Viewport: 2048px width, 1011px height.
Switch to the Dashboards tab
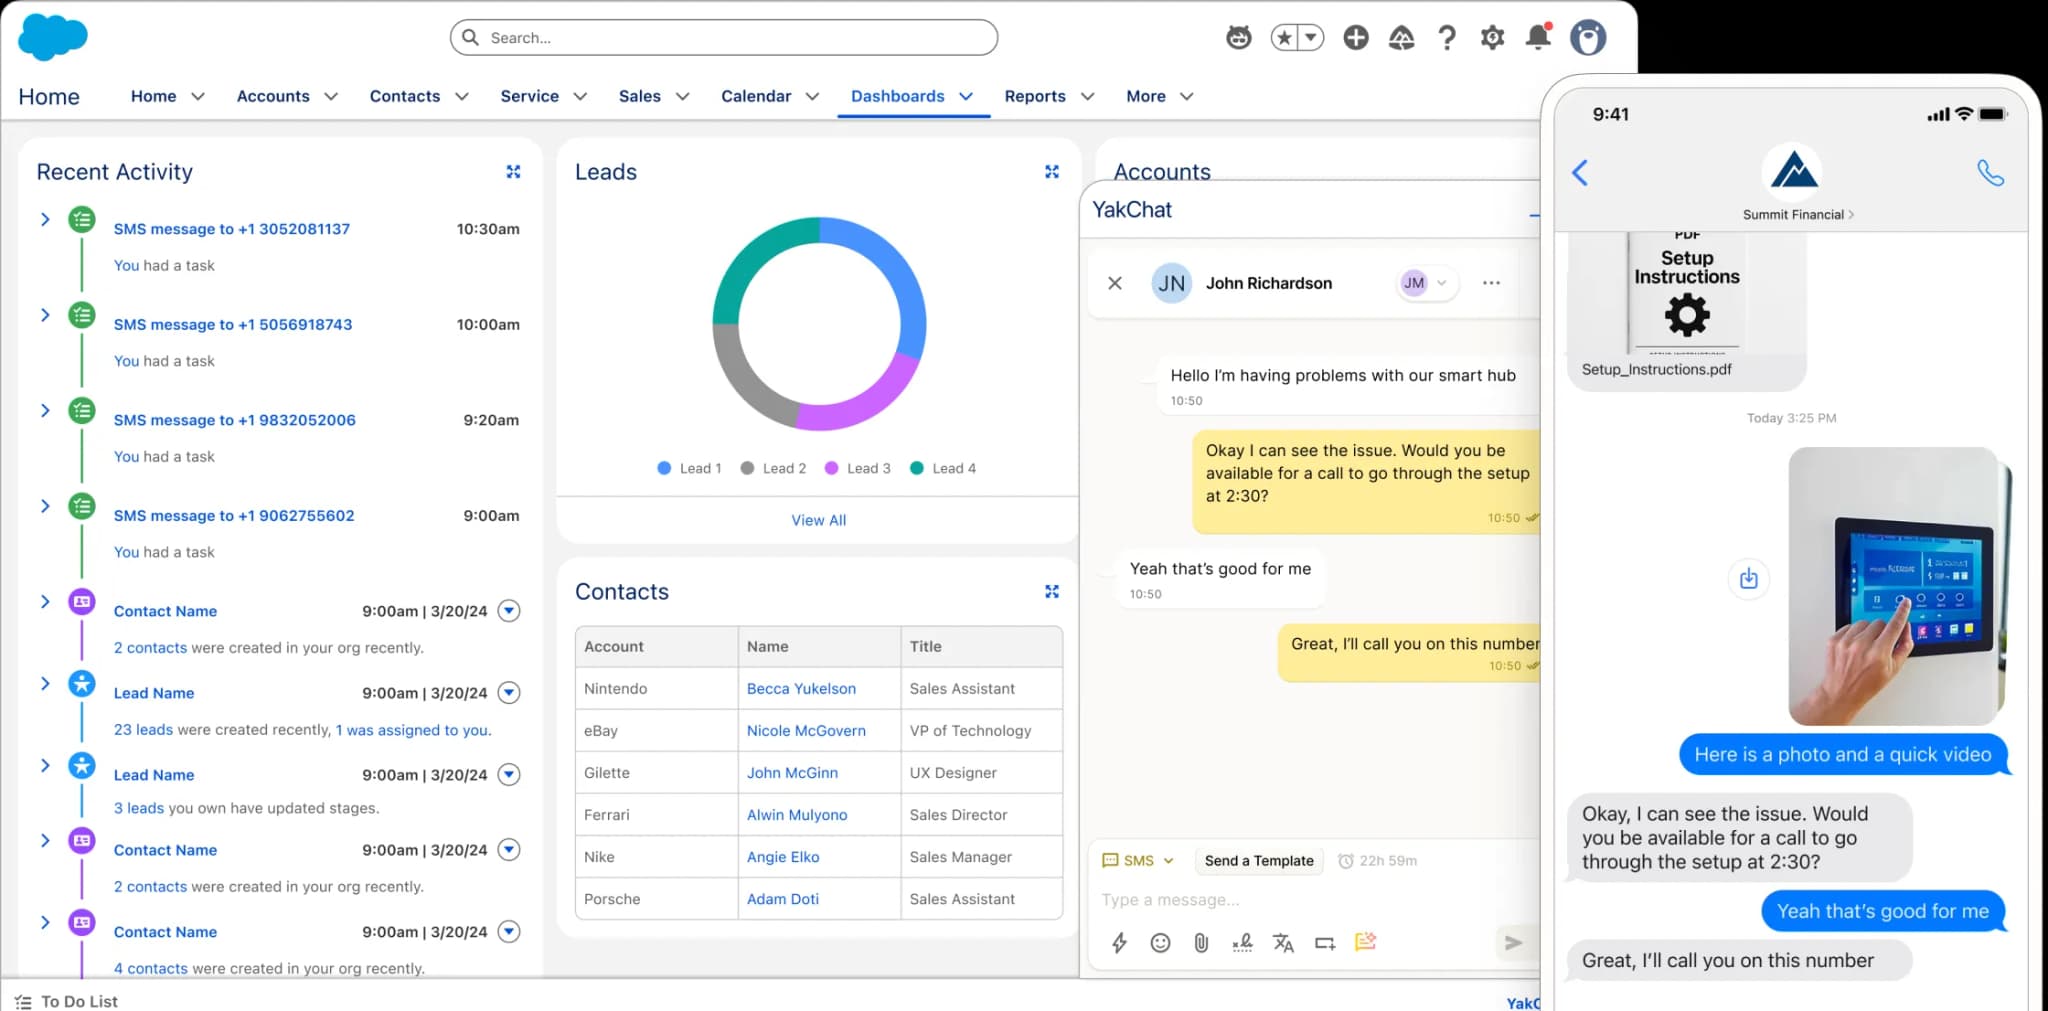[x=898, y=97]
